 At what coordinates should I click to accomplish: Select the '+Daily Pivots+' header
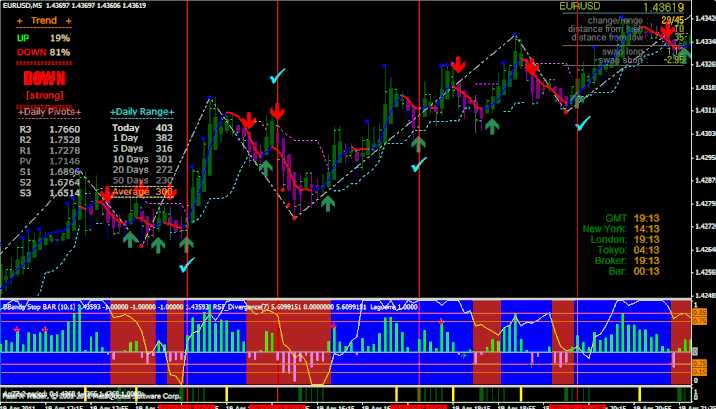click(x=50, y=111)
